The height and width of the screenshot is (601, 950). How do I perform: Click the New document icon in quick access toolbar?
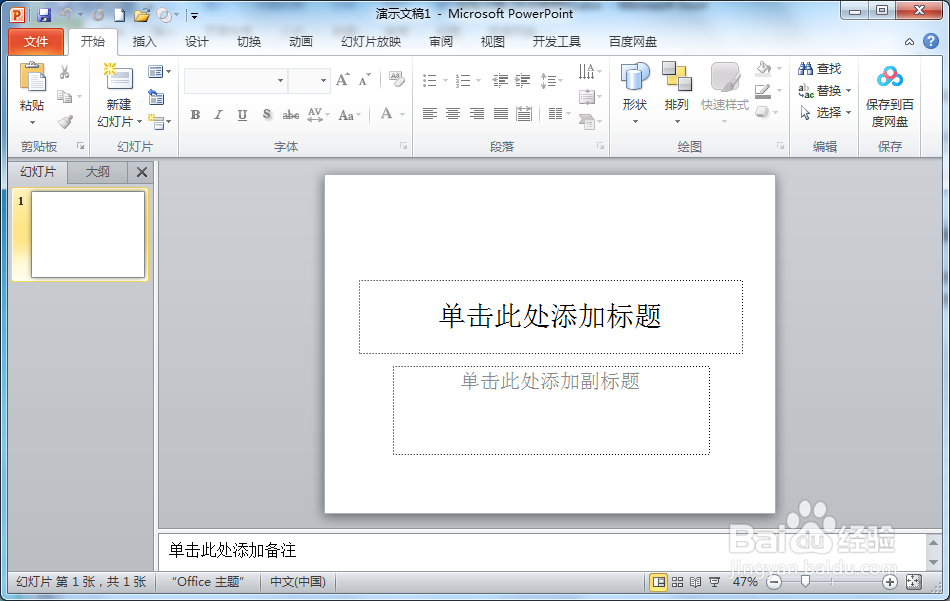[x=119, y=15]
